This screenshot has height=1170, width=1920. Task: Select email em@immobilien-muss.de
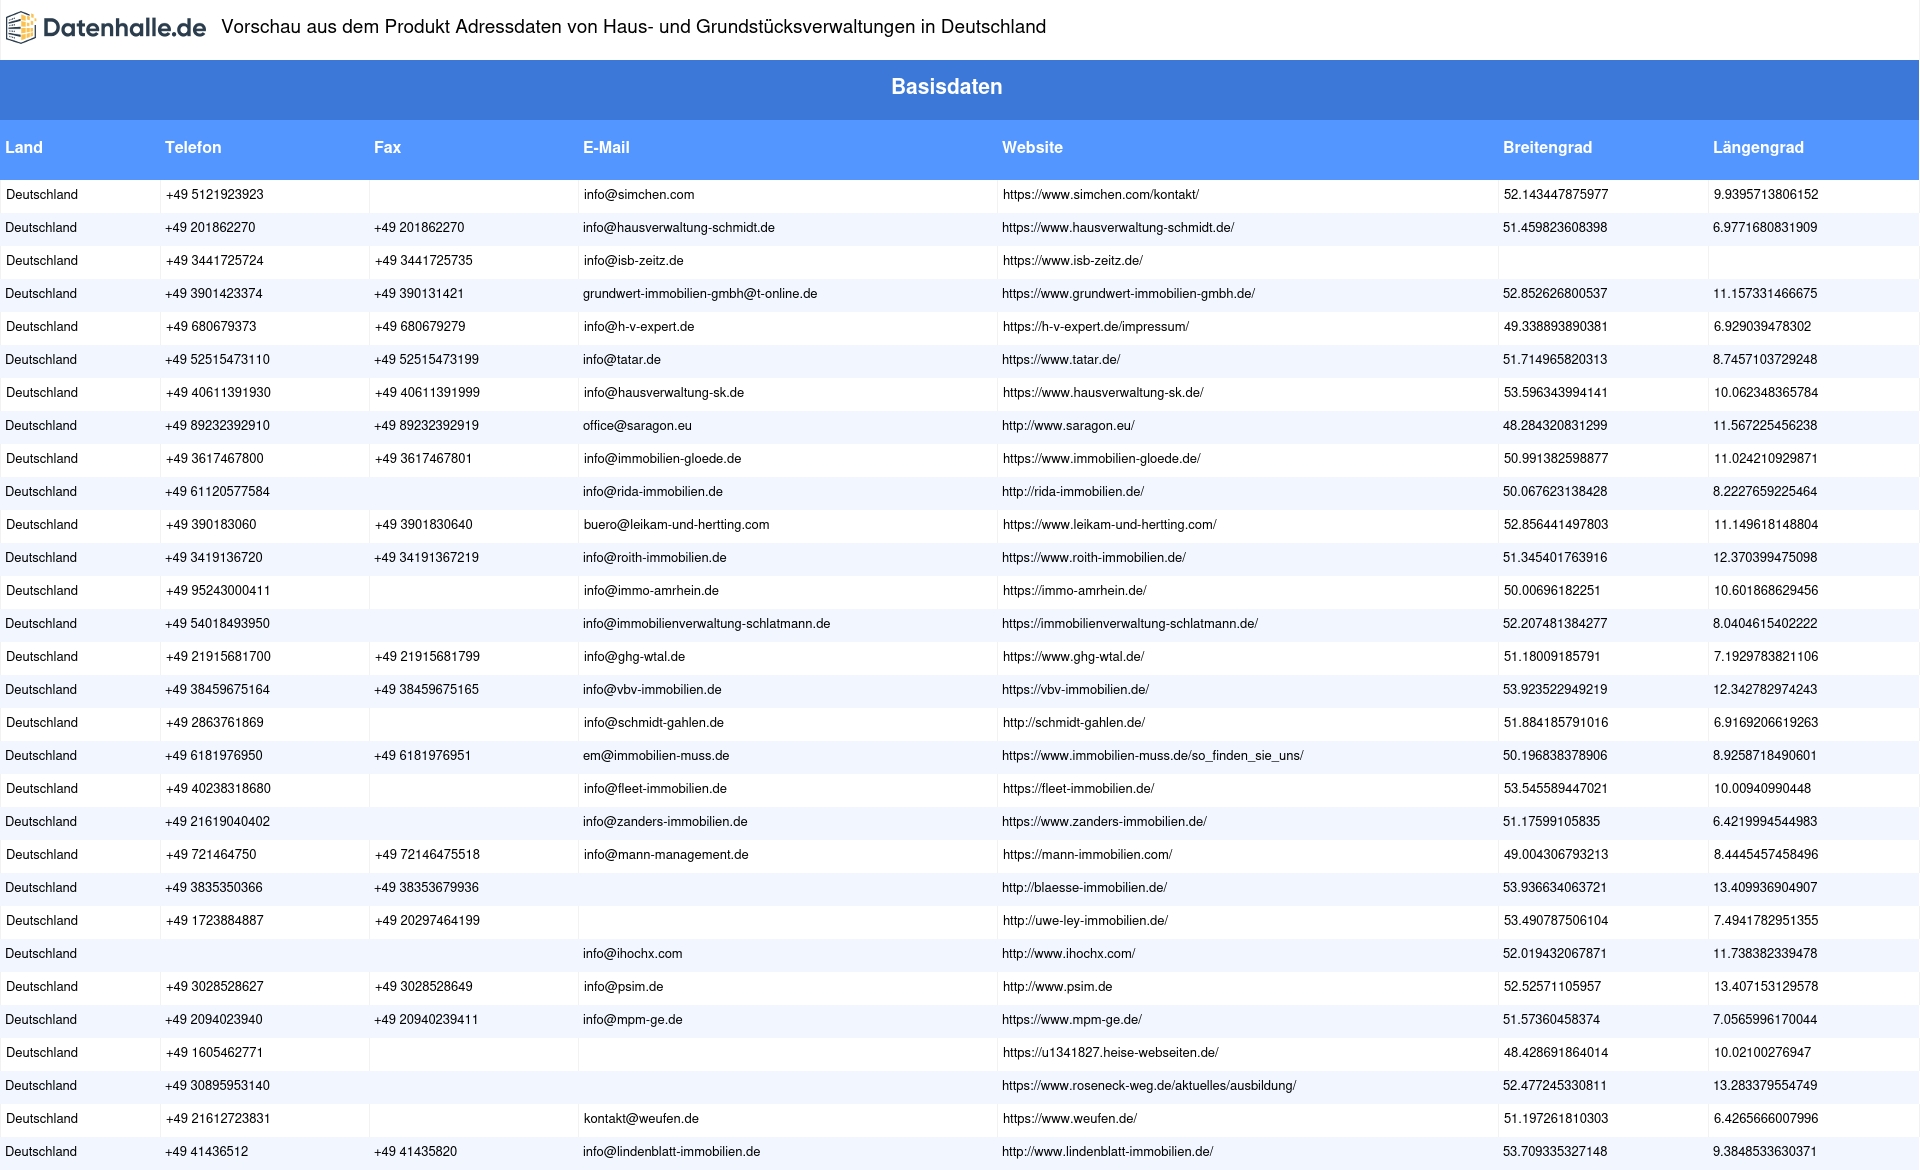(x=656, y=756)
